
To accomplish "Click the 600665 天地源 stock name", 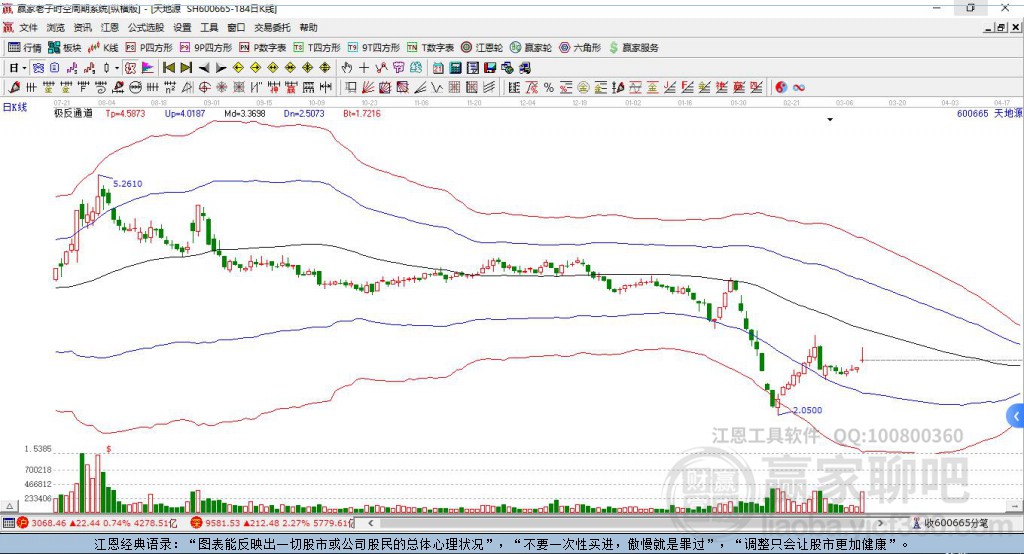I will click(x=989, y=113).
